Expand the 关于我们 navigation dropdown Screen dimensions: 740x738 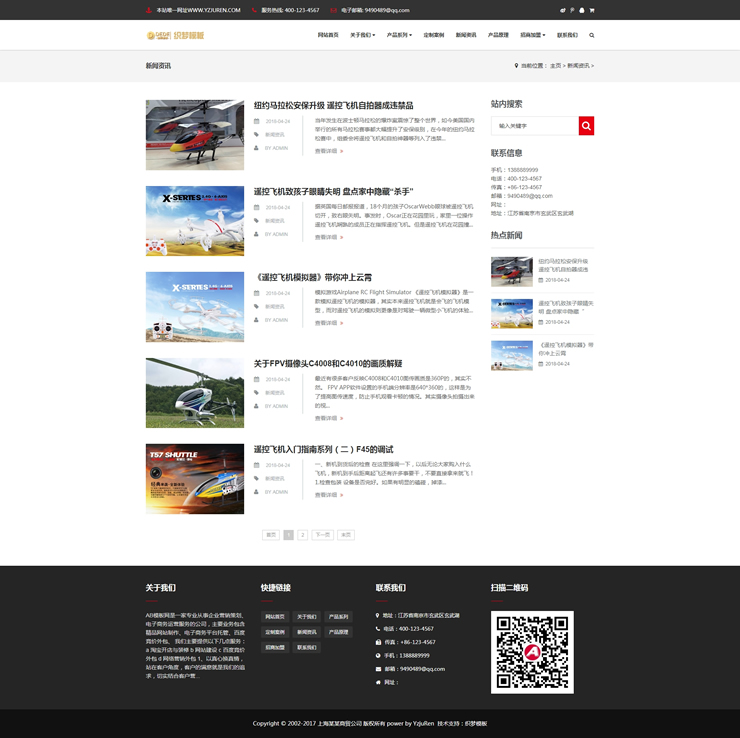point(362,35)
